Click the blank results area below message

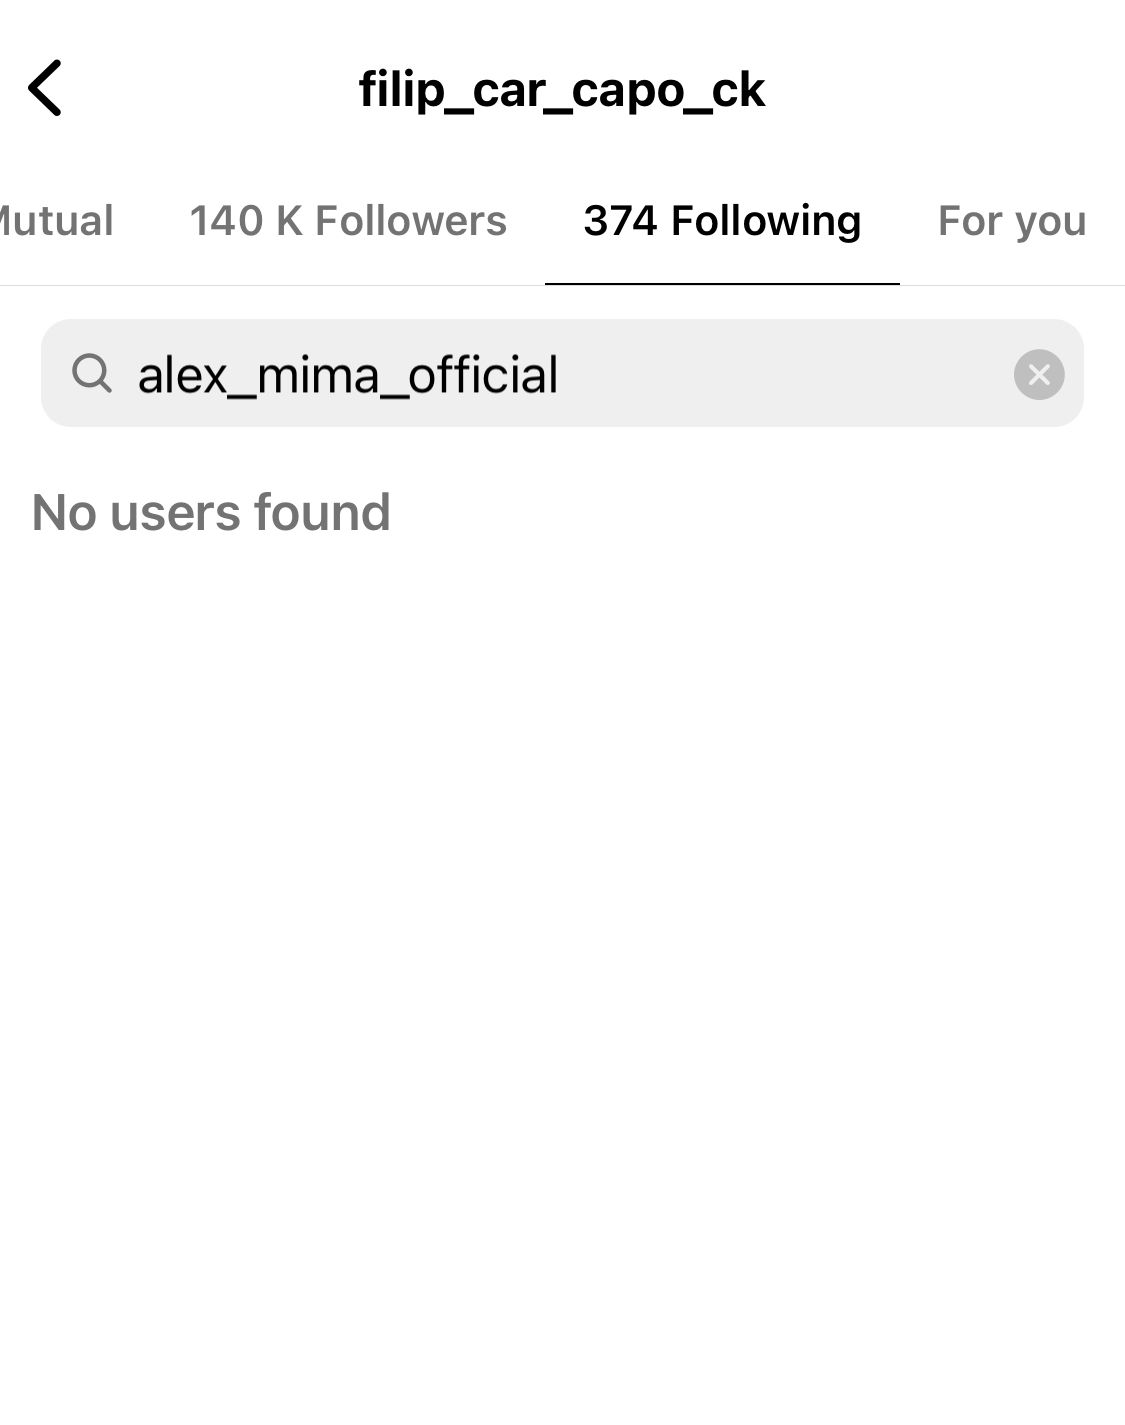(x=562, y=900)
